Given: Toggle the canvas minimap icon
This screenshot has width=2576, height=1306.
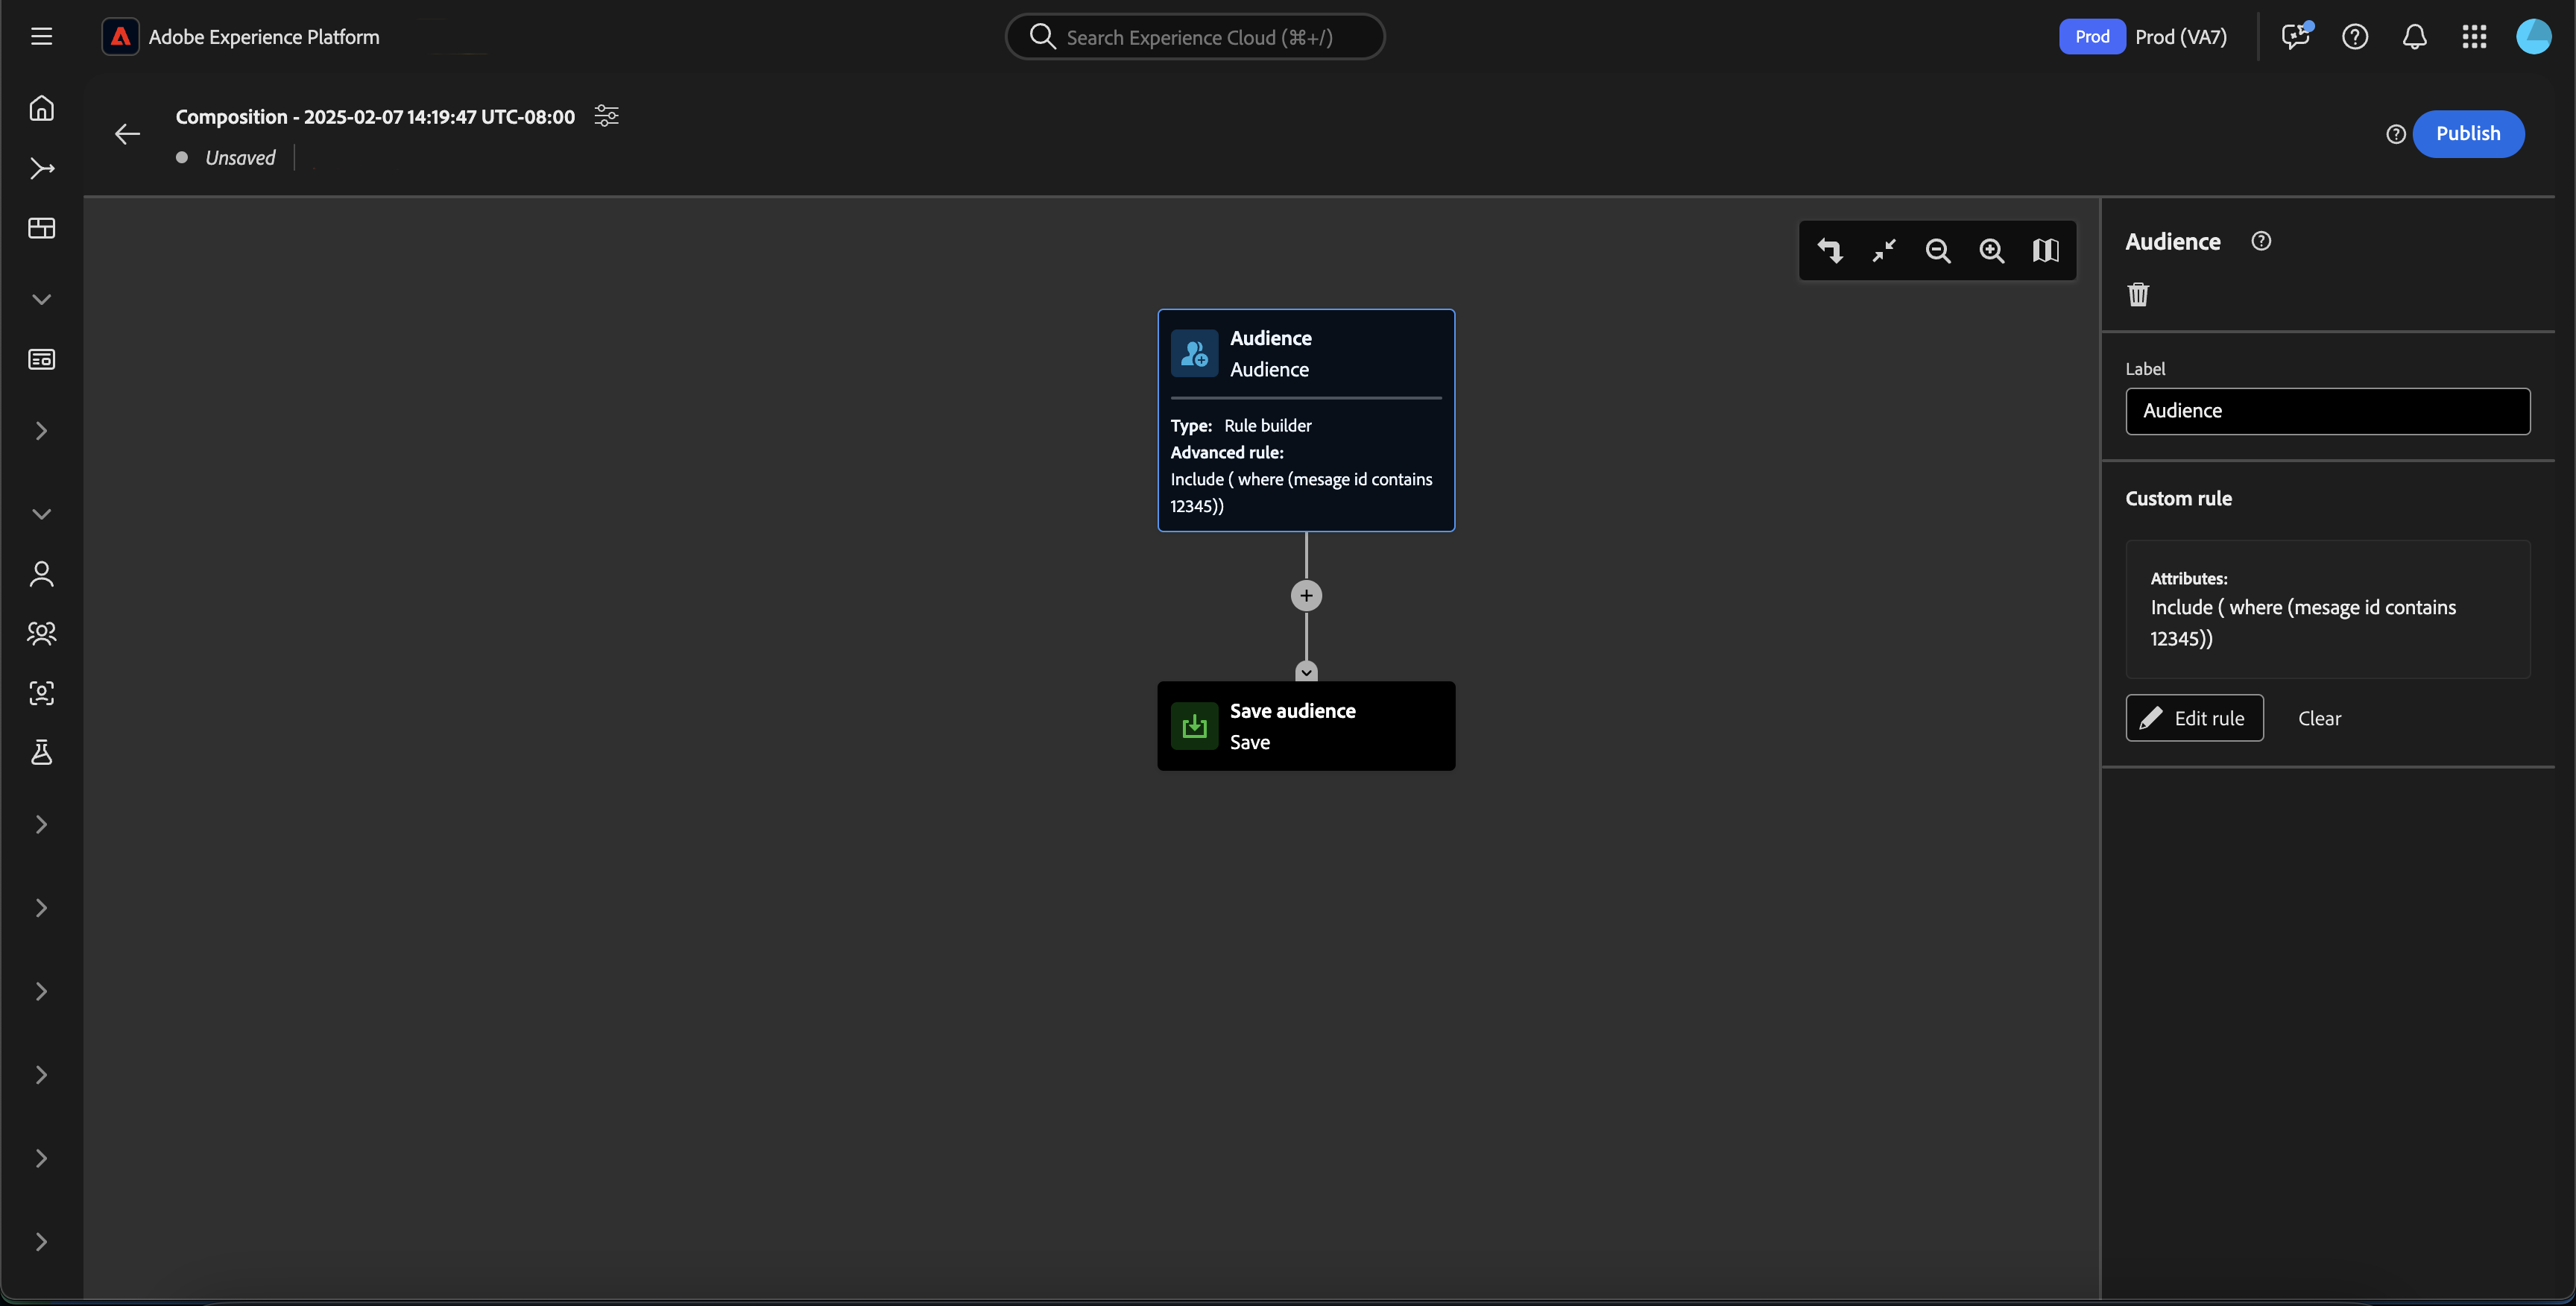Looking at the screenshot, I should [x=2045, y=251].
